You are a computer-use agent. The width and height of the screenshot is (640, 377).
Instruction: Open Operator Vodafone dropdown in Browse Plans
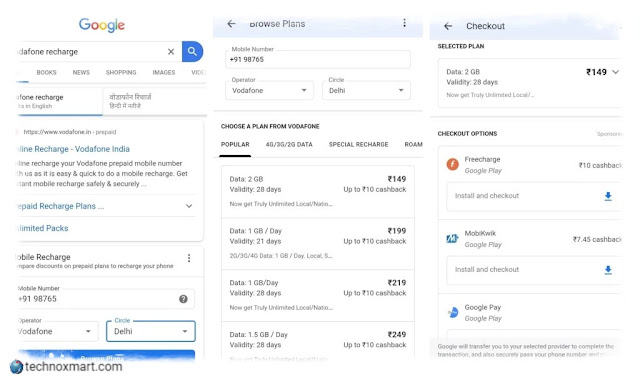[269, 91]
